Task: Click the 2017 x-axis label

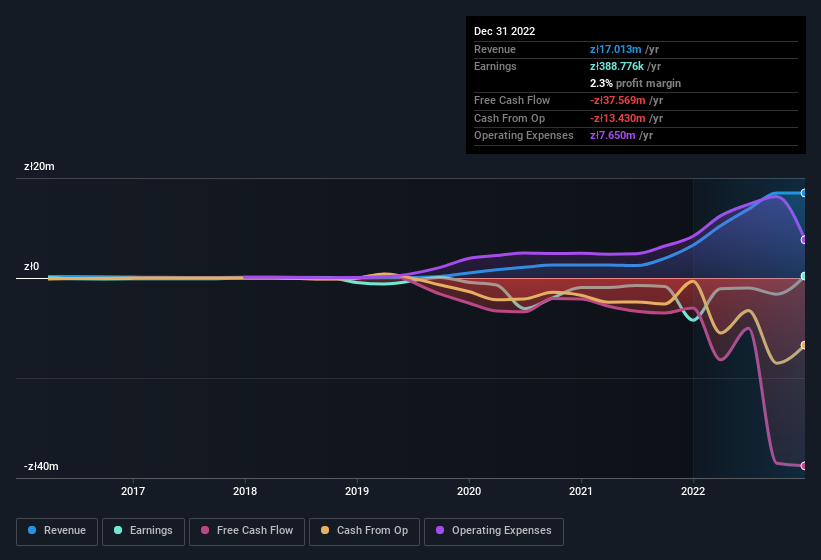Action: coord(133,491)
